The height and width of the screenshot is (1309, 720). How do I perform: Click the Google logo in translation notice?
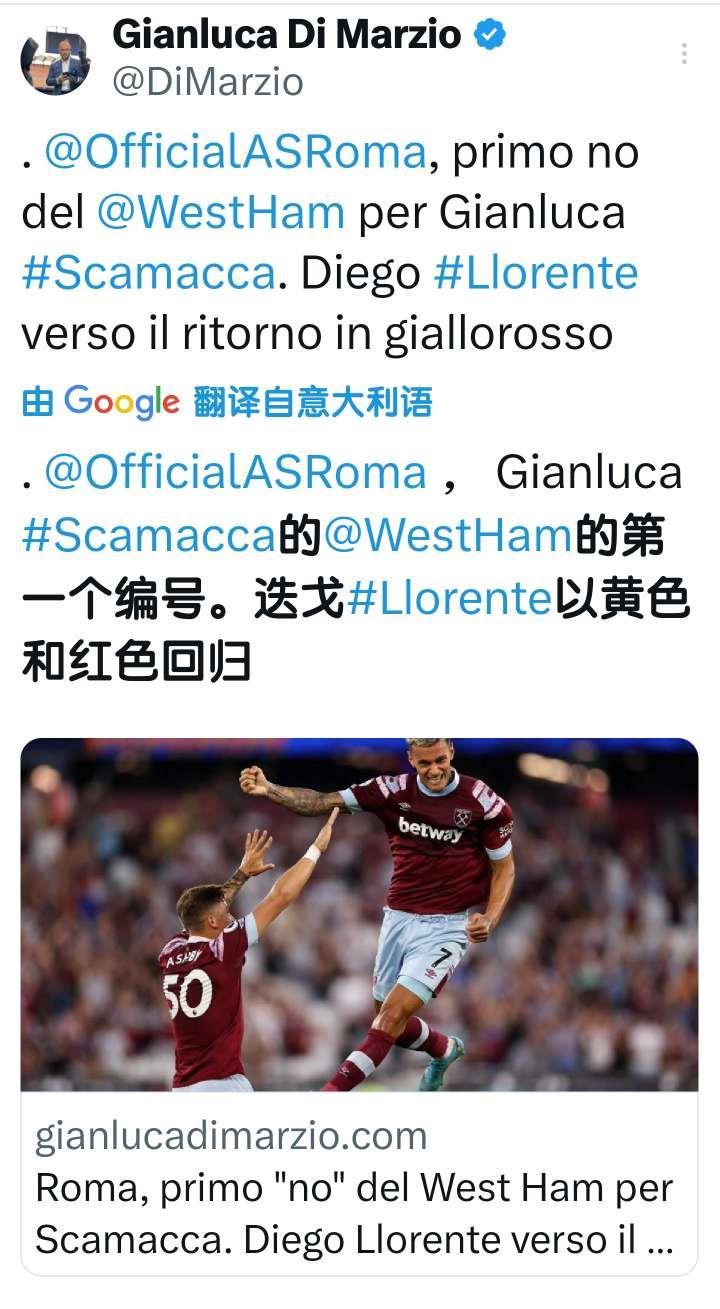[122, 402]
